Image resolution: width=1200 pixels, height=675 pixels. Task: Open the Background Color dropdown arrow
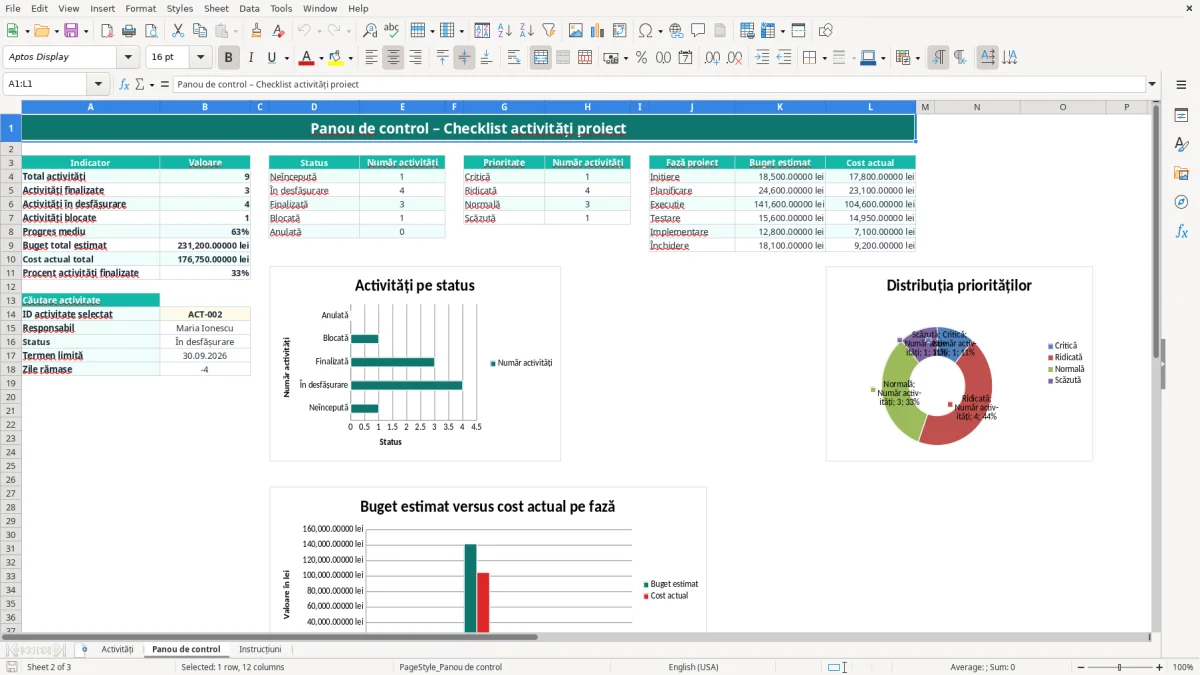[350, 58]
